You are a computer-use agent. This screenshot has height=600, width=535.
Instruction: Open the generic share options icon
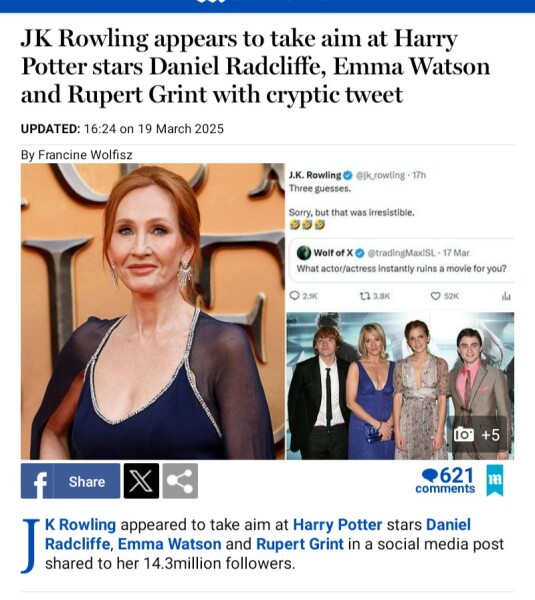click(x=180, y=481)
